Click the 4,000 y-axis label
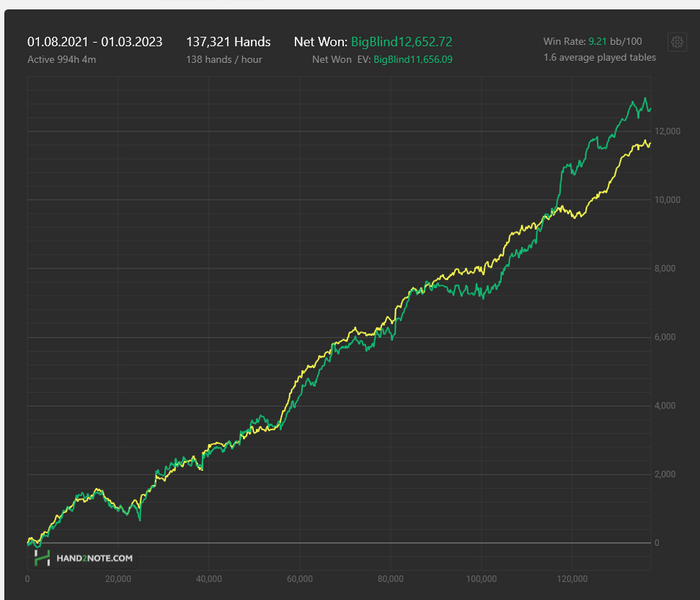Image resolution: width=700 pixels, height=600 pixels. 665,406
